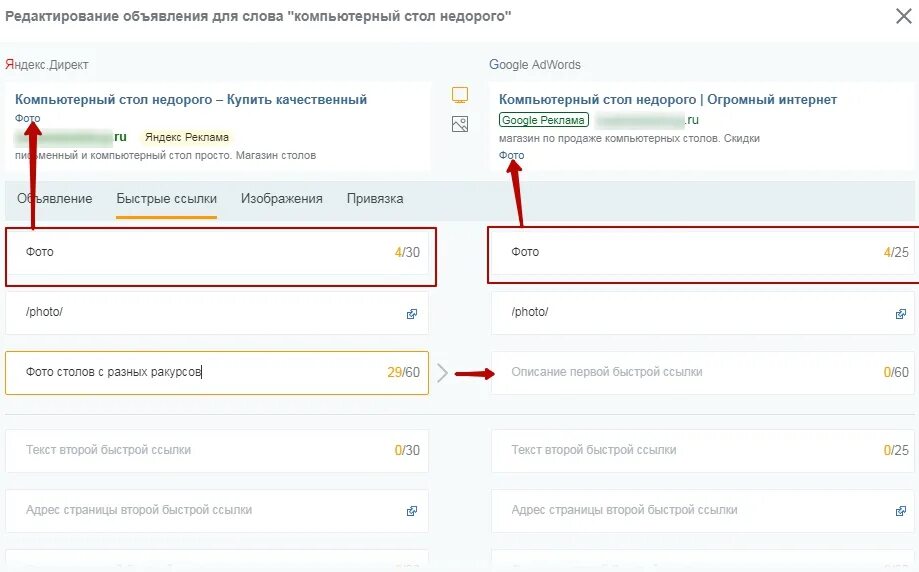The image size is (919, 572).
Task: Switch to the Объявление tab
Action: [x=55, y=199]
